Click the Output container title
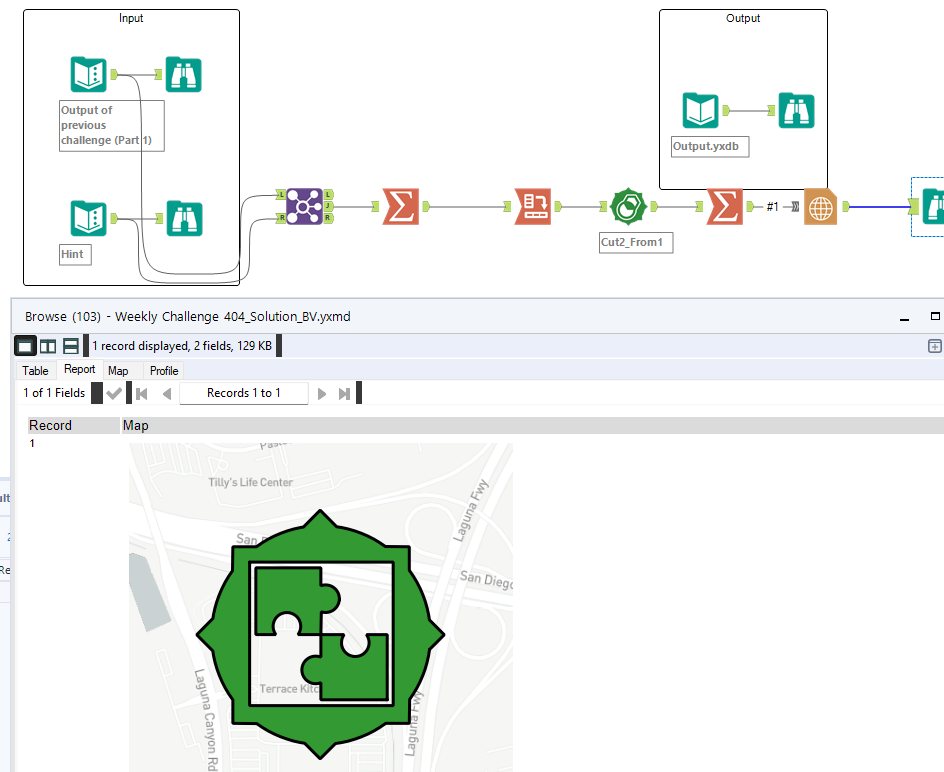Viewport: 944px width, 772px height. coord(743,18)
